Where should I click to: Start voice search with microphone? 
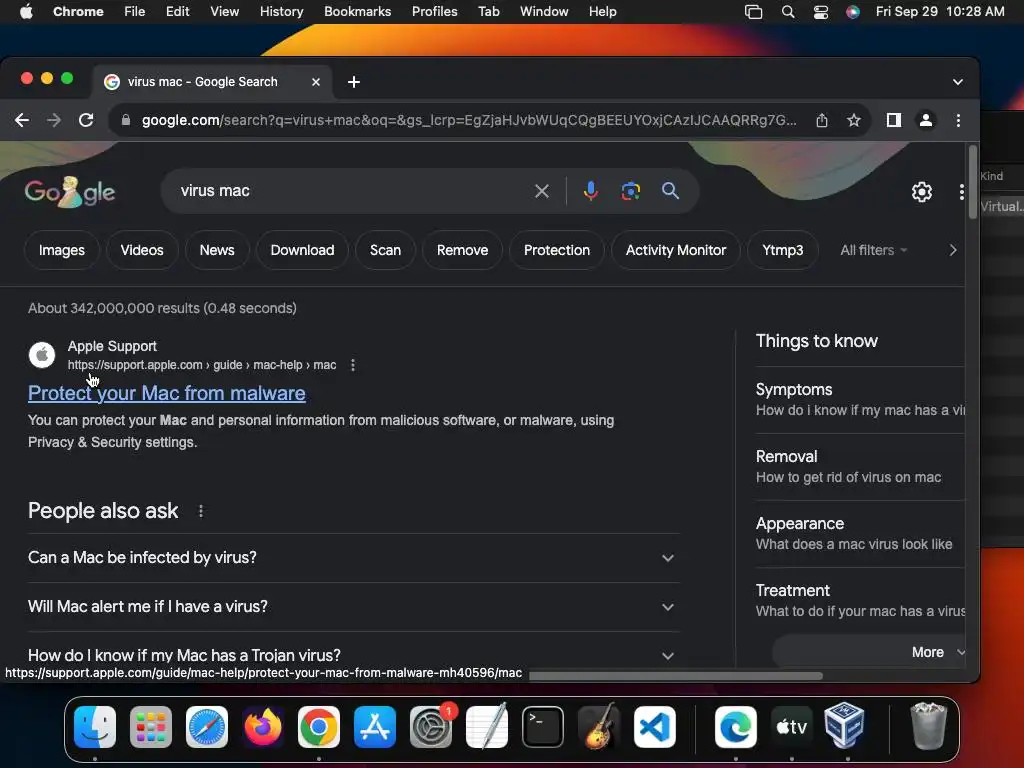coord(590,191)
